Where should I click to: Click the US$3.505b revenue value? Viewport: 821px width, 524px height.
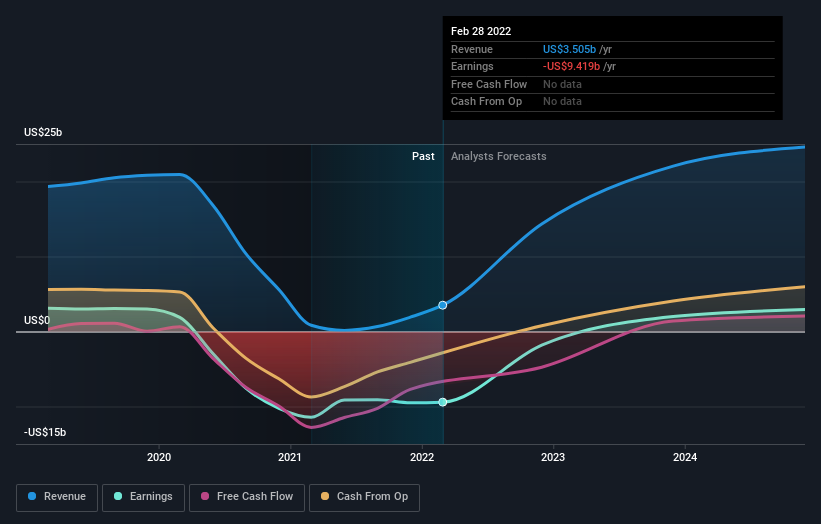tap(569, 49)
